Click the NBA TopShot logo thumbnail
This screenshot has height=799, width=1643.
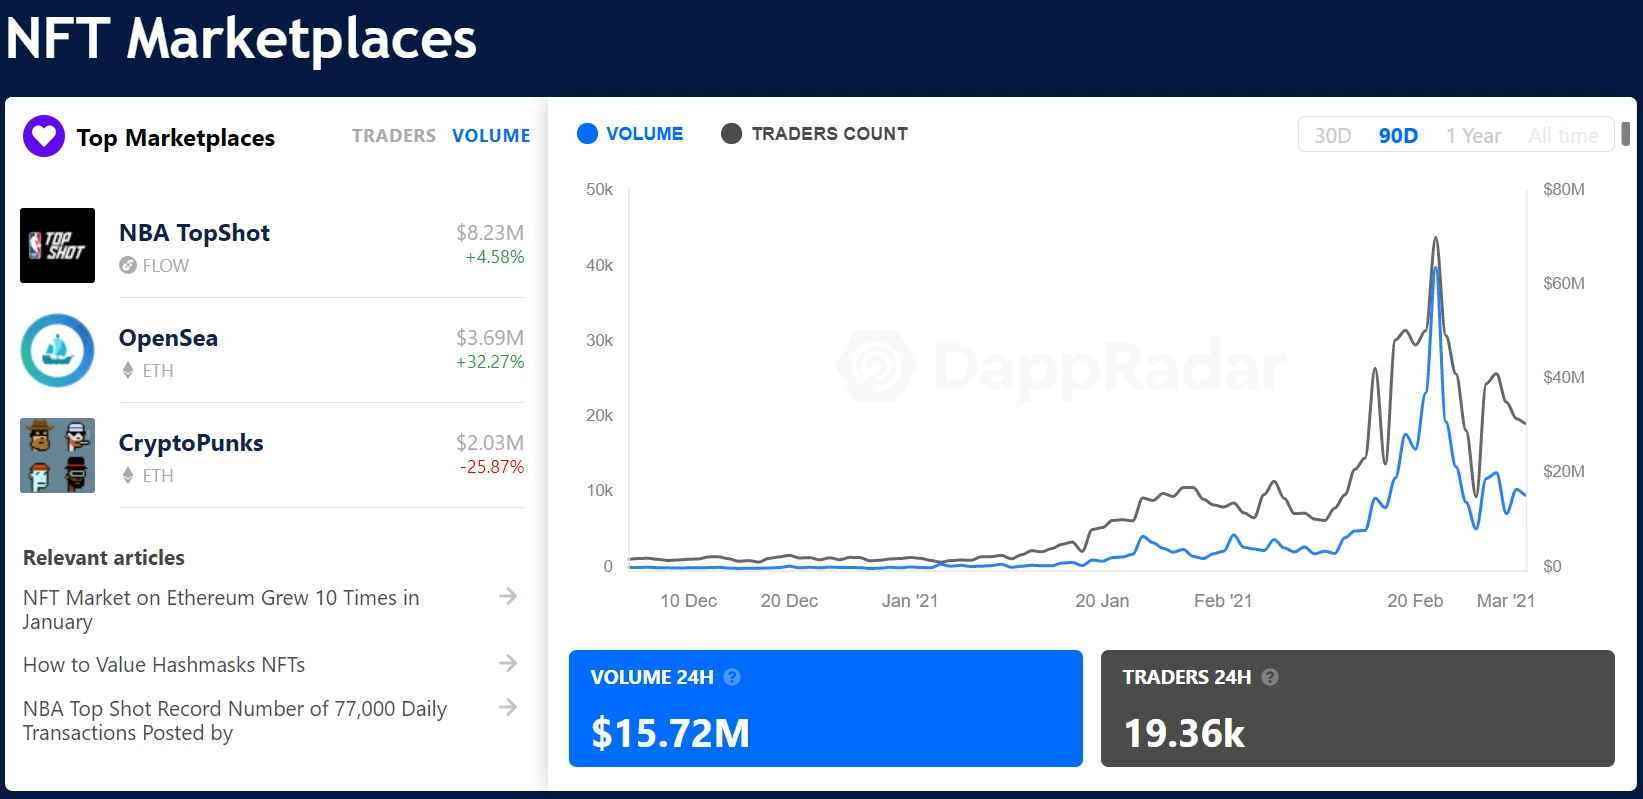(58, 246)
